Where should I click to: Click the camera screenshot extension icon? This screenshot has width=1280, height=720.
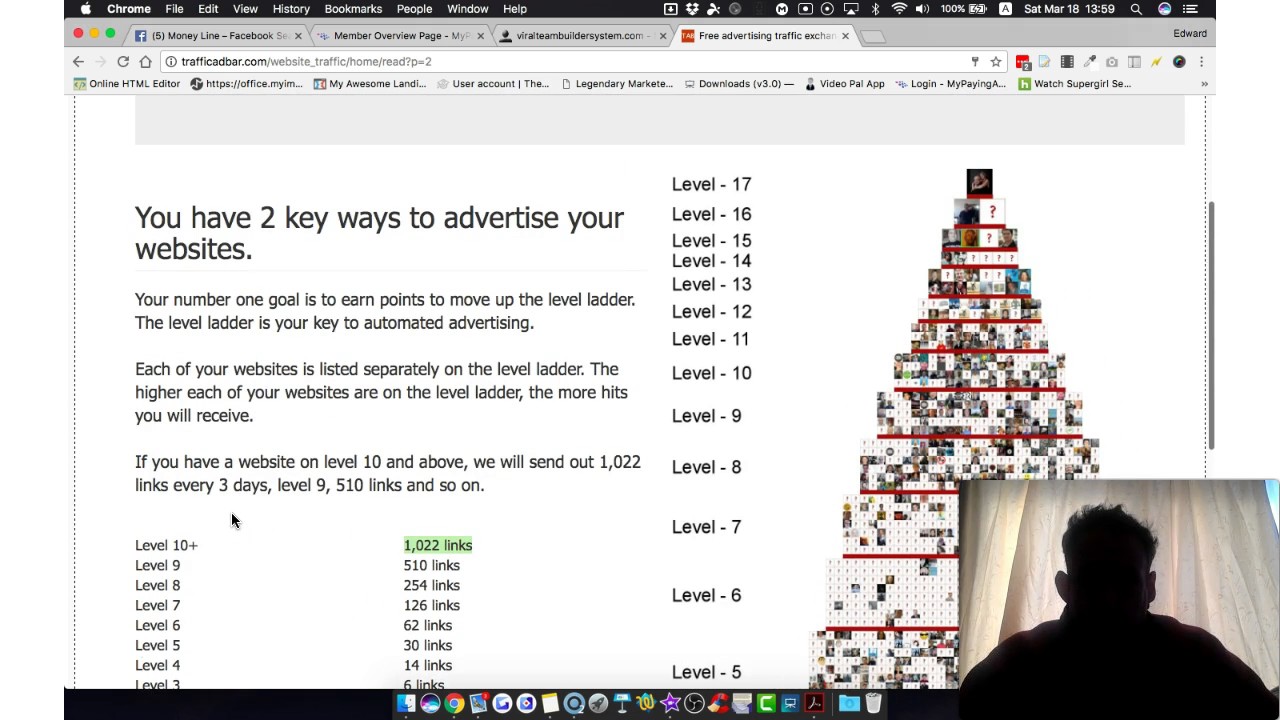[1112, 62]
